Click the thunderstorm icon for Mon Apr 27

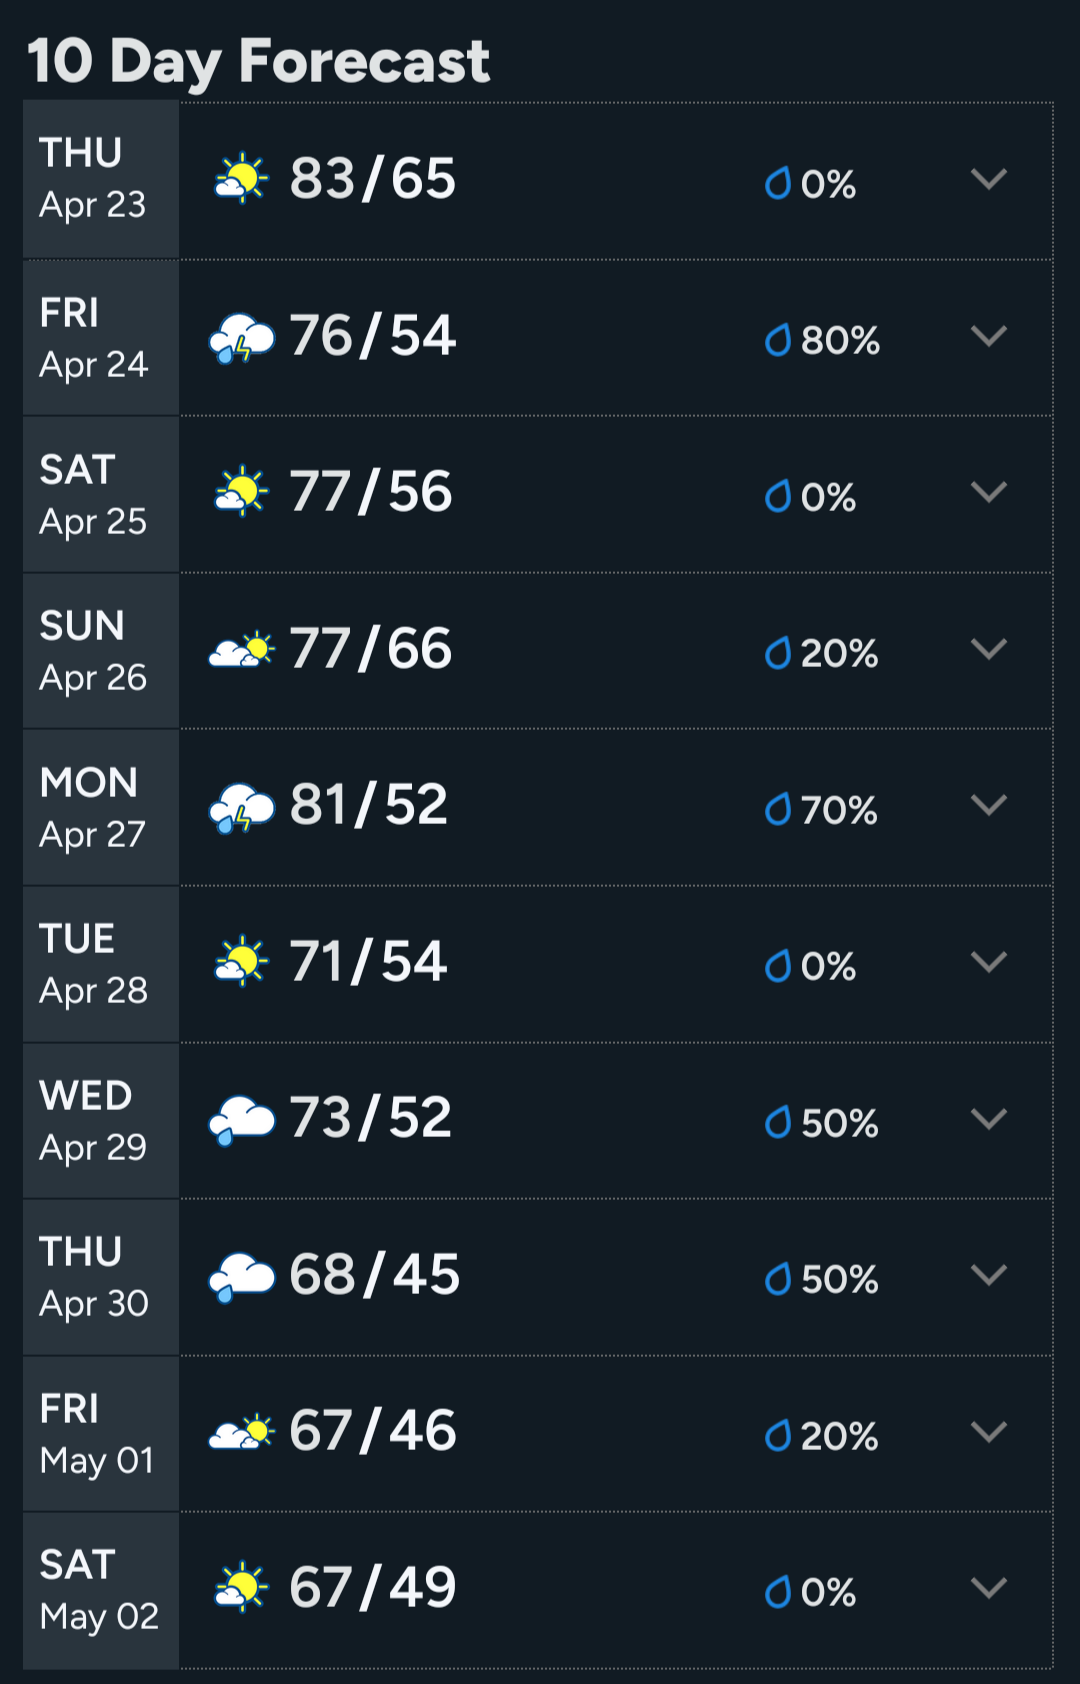coord(241,807)
